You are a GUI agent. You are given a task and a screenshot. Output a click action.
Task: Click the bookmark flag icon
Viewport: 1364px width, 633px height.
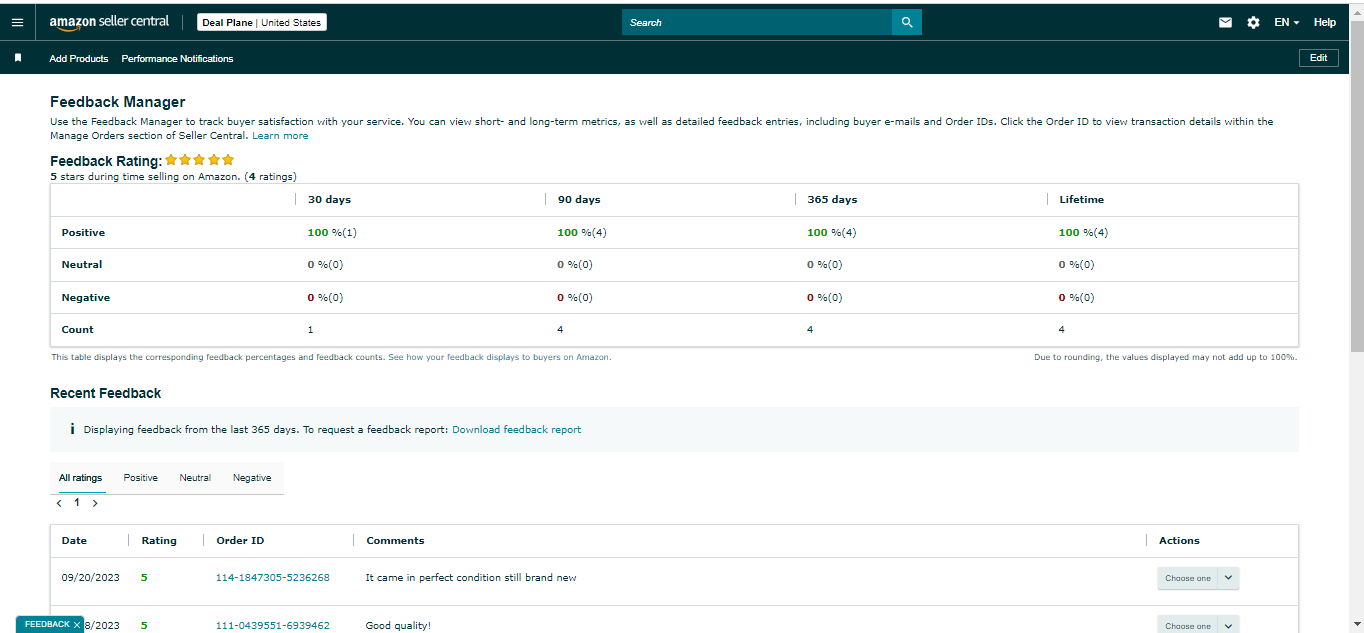(x=18, y=58)
